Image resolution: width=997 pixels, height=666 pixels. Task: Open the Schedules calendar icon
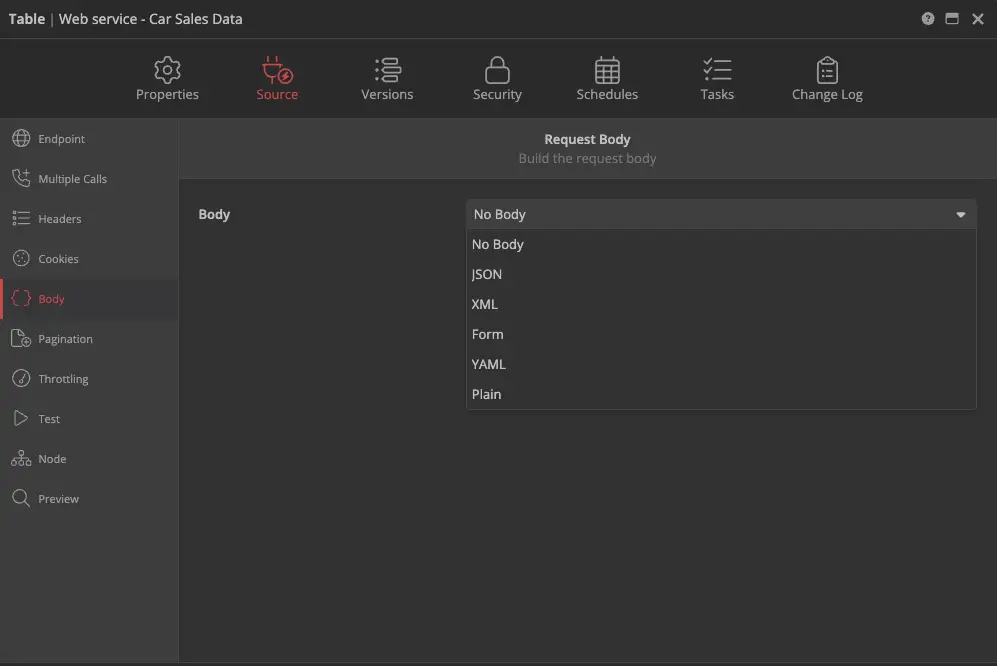[607, 70]
